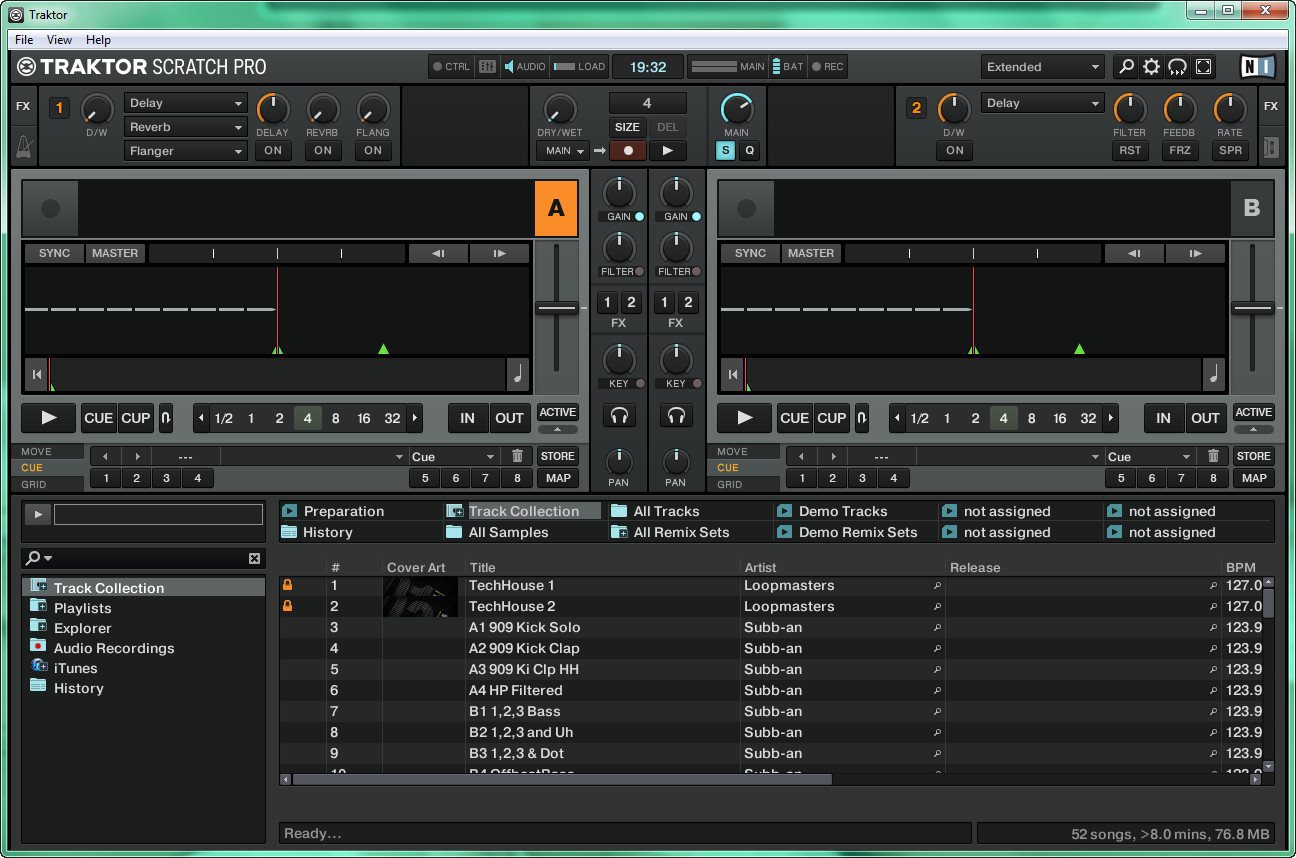
Task: Adjust the Deck B tempo fader
Action: tap(1252, 307)
